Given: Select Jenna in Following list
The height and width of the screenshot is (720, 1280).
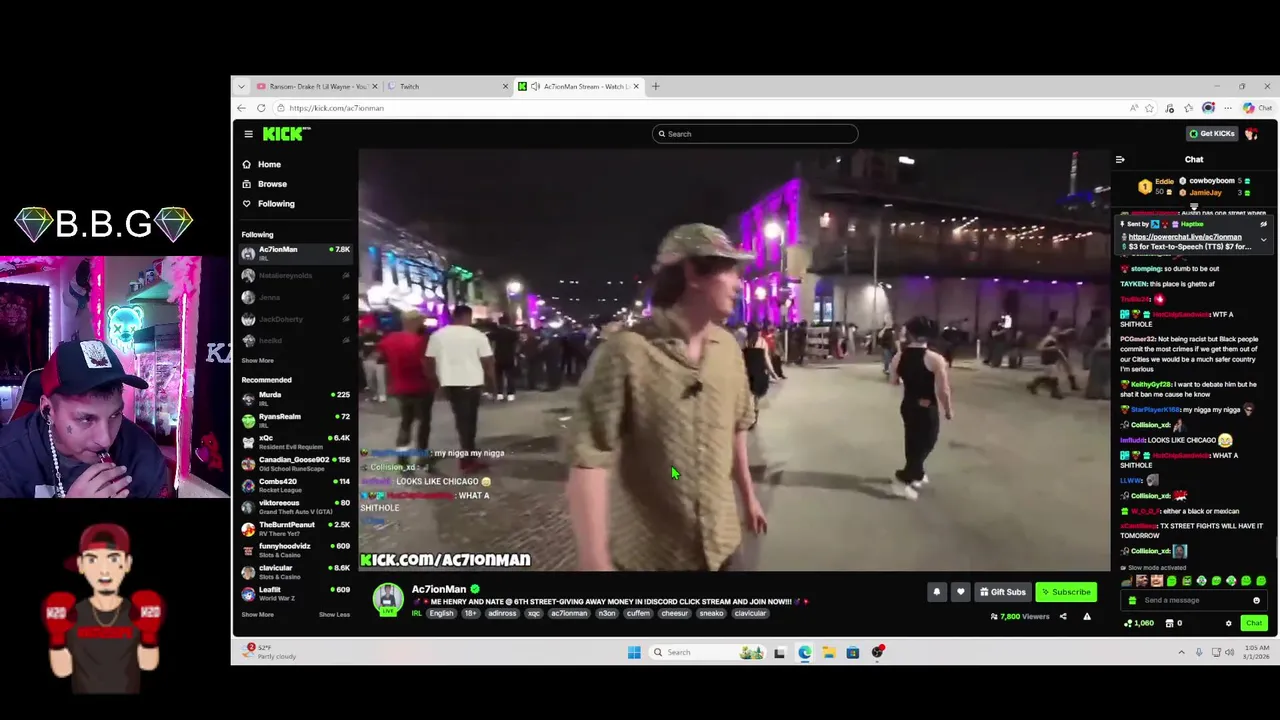Looking at the screenshot, I should coord(295,297).
